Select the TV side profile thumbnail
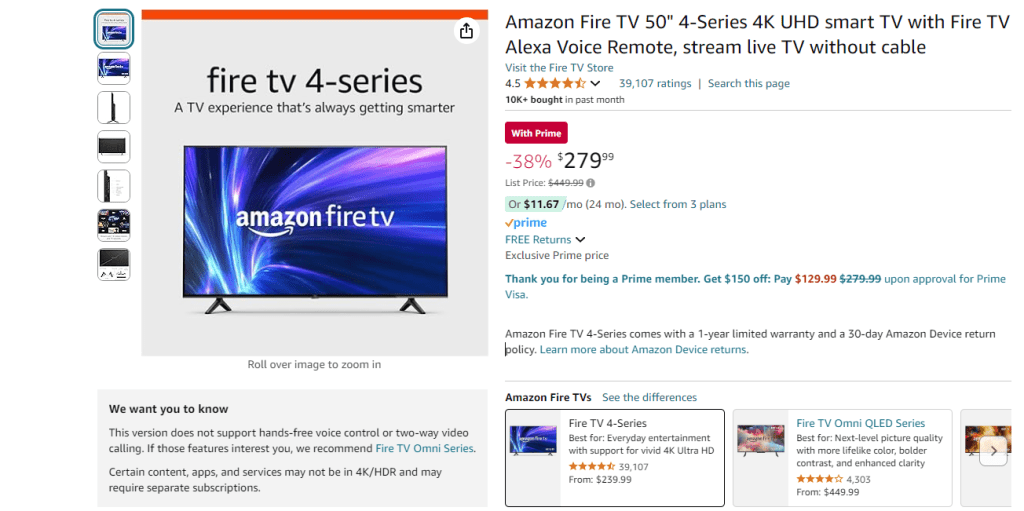Screen dimensions: 1024x511 113,107
